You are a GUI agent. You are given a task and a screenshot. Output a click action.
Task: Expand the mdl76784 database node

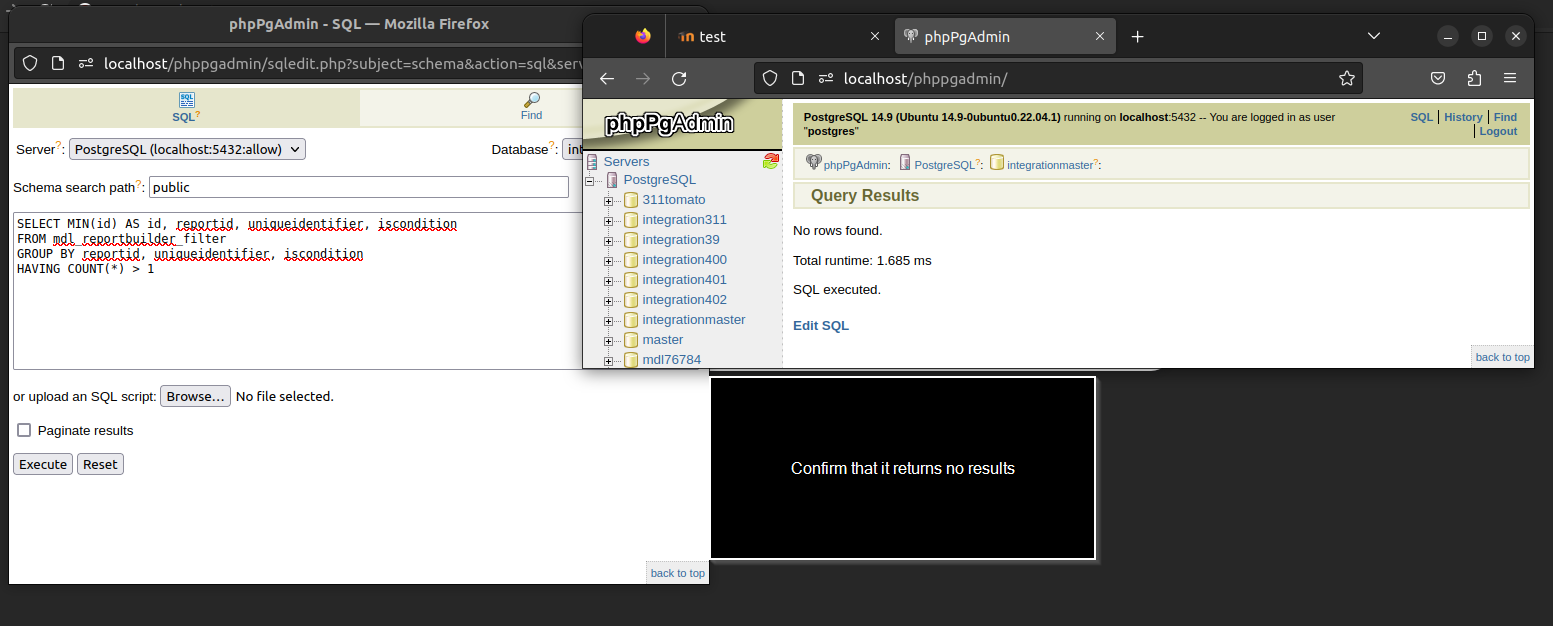609,361
